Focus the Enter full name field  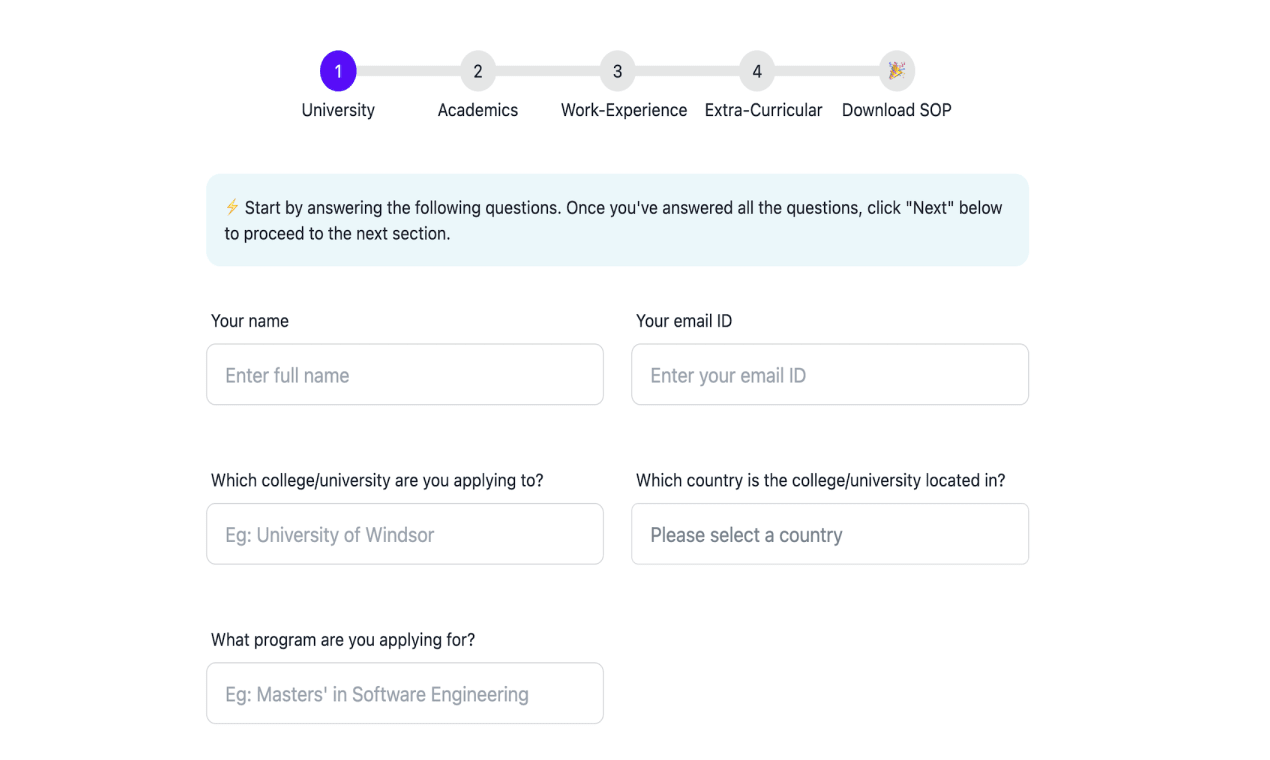pyautogui.click(x=405, y=375)
